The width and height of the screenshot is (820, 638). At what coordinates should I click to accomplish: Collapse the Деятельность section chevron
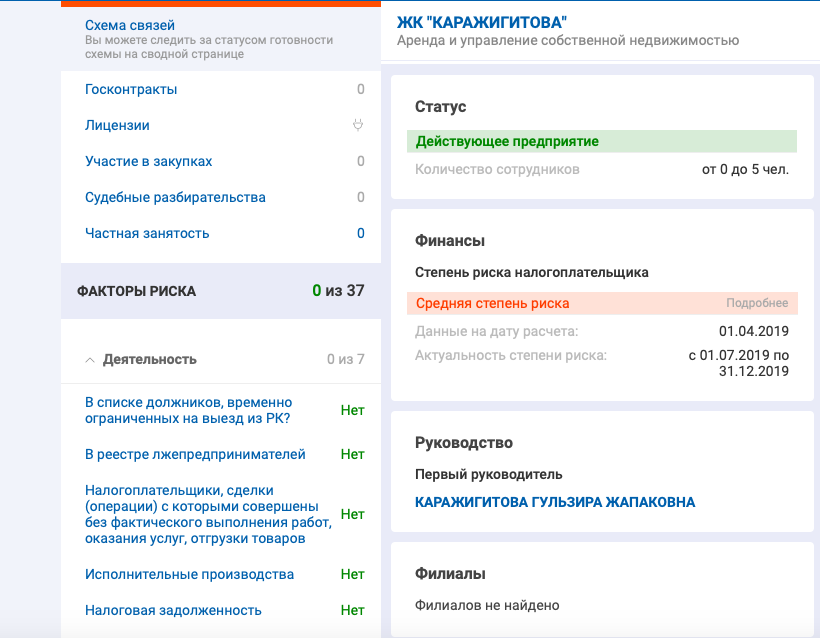click(x=90, y=359)
